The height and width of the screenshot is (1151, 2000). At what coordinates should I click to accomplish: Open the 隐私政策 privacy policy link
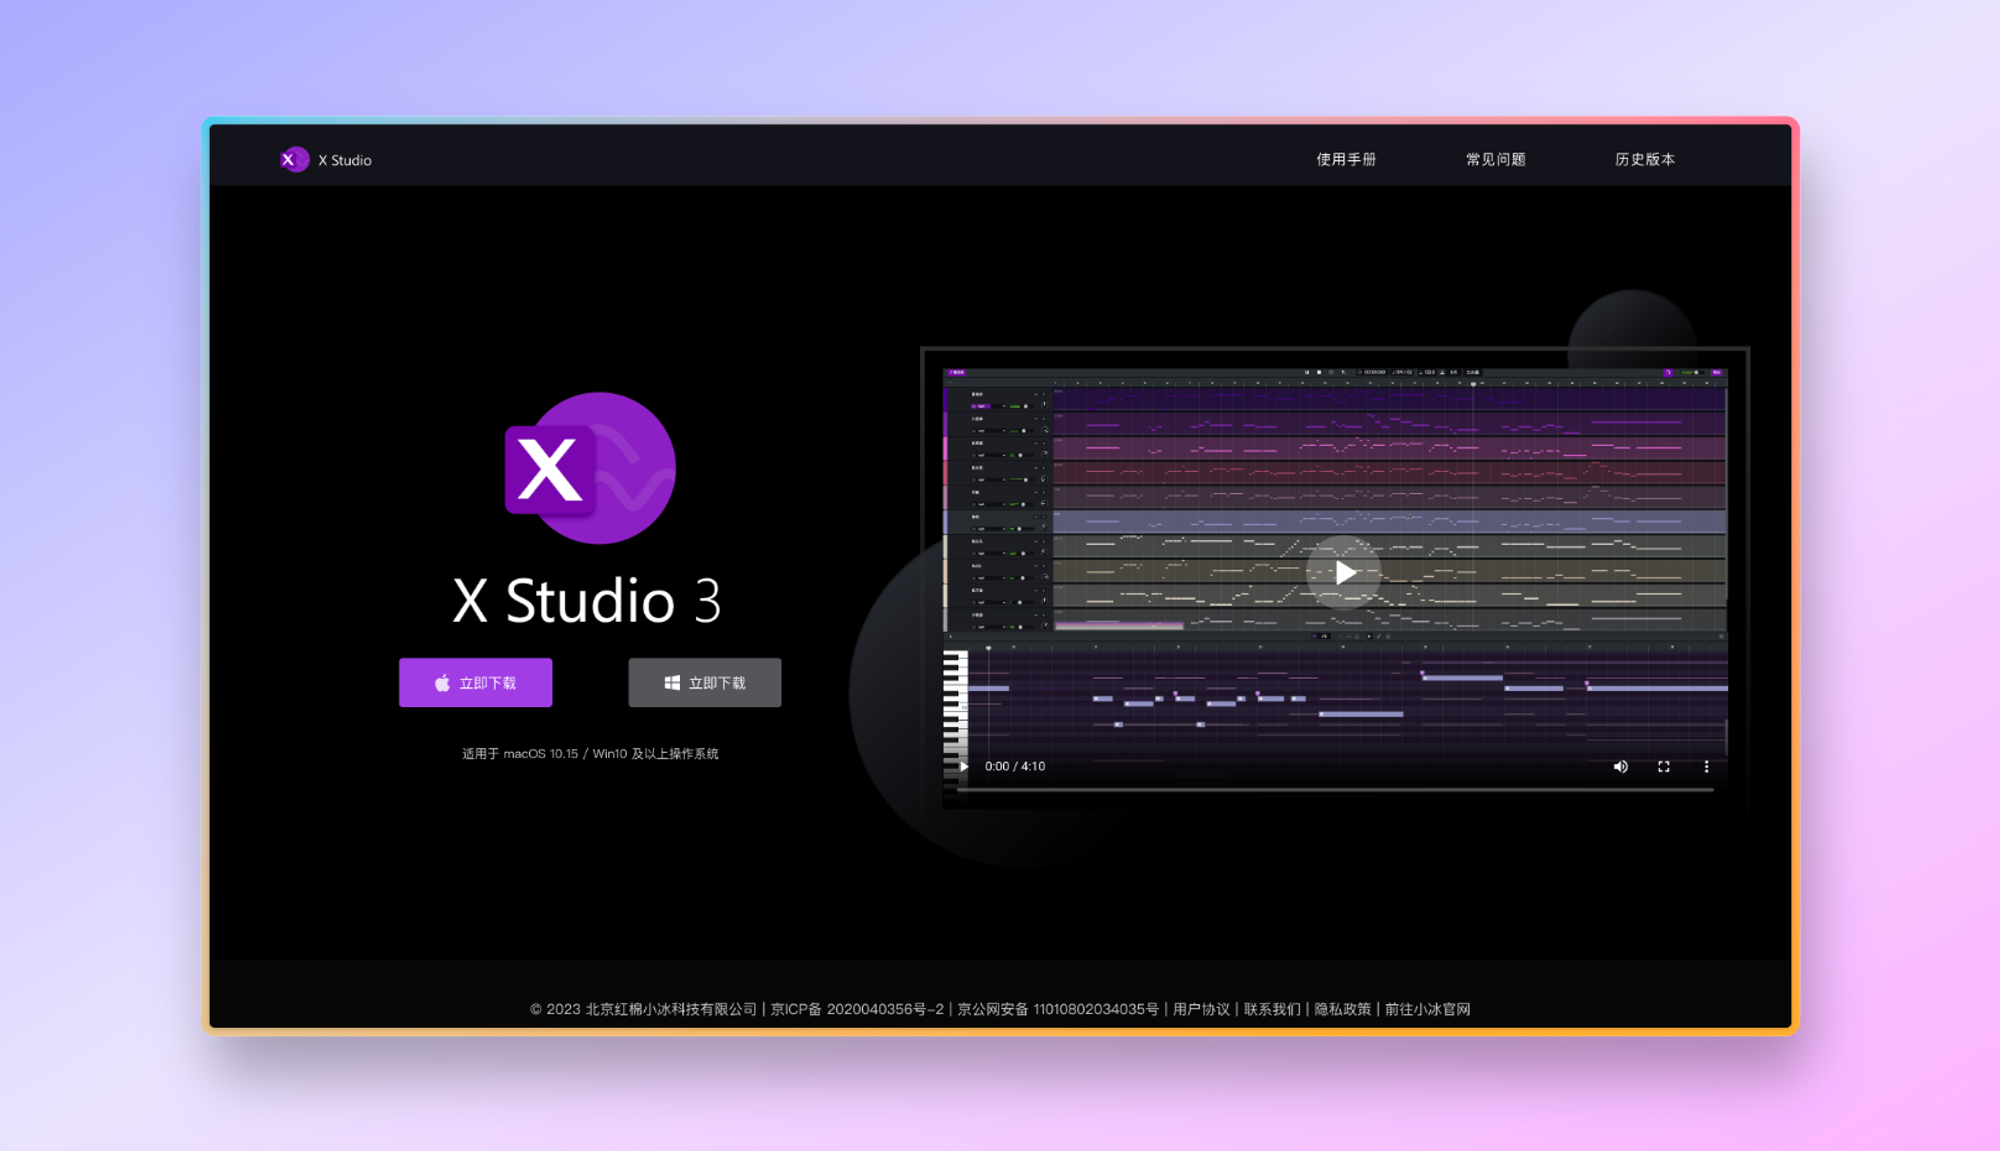coord(1343,1009)
